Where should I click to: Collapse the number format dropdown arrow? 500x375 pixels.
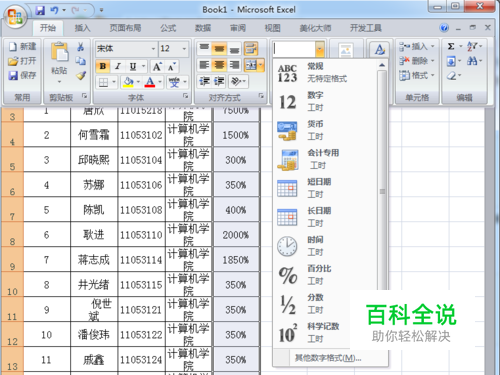pos(320,49)
